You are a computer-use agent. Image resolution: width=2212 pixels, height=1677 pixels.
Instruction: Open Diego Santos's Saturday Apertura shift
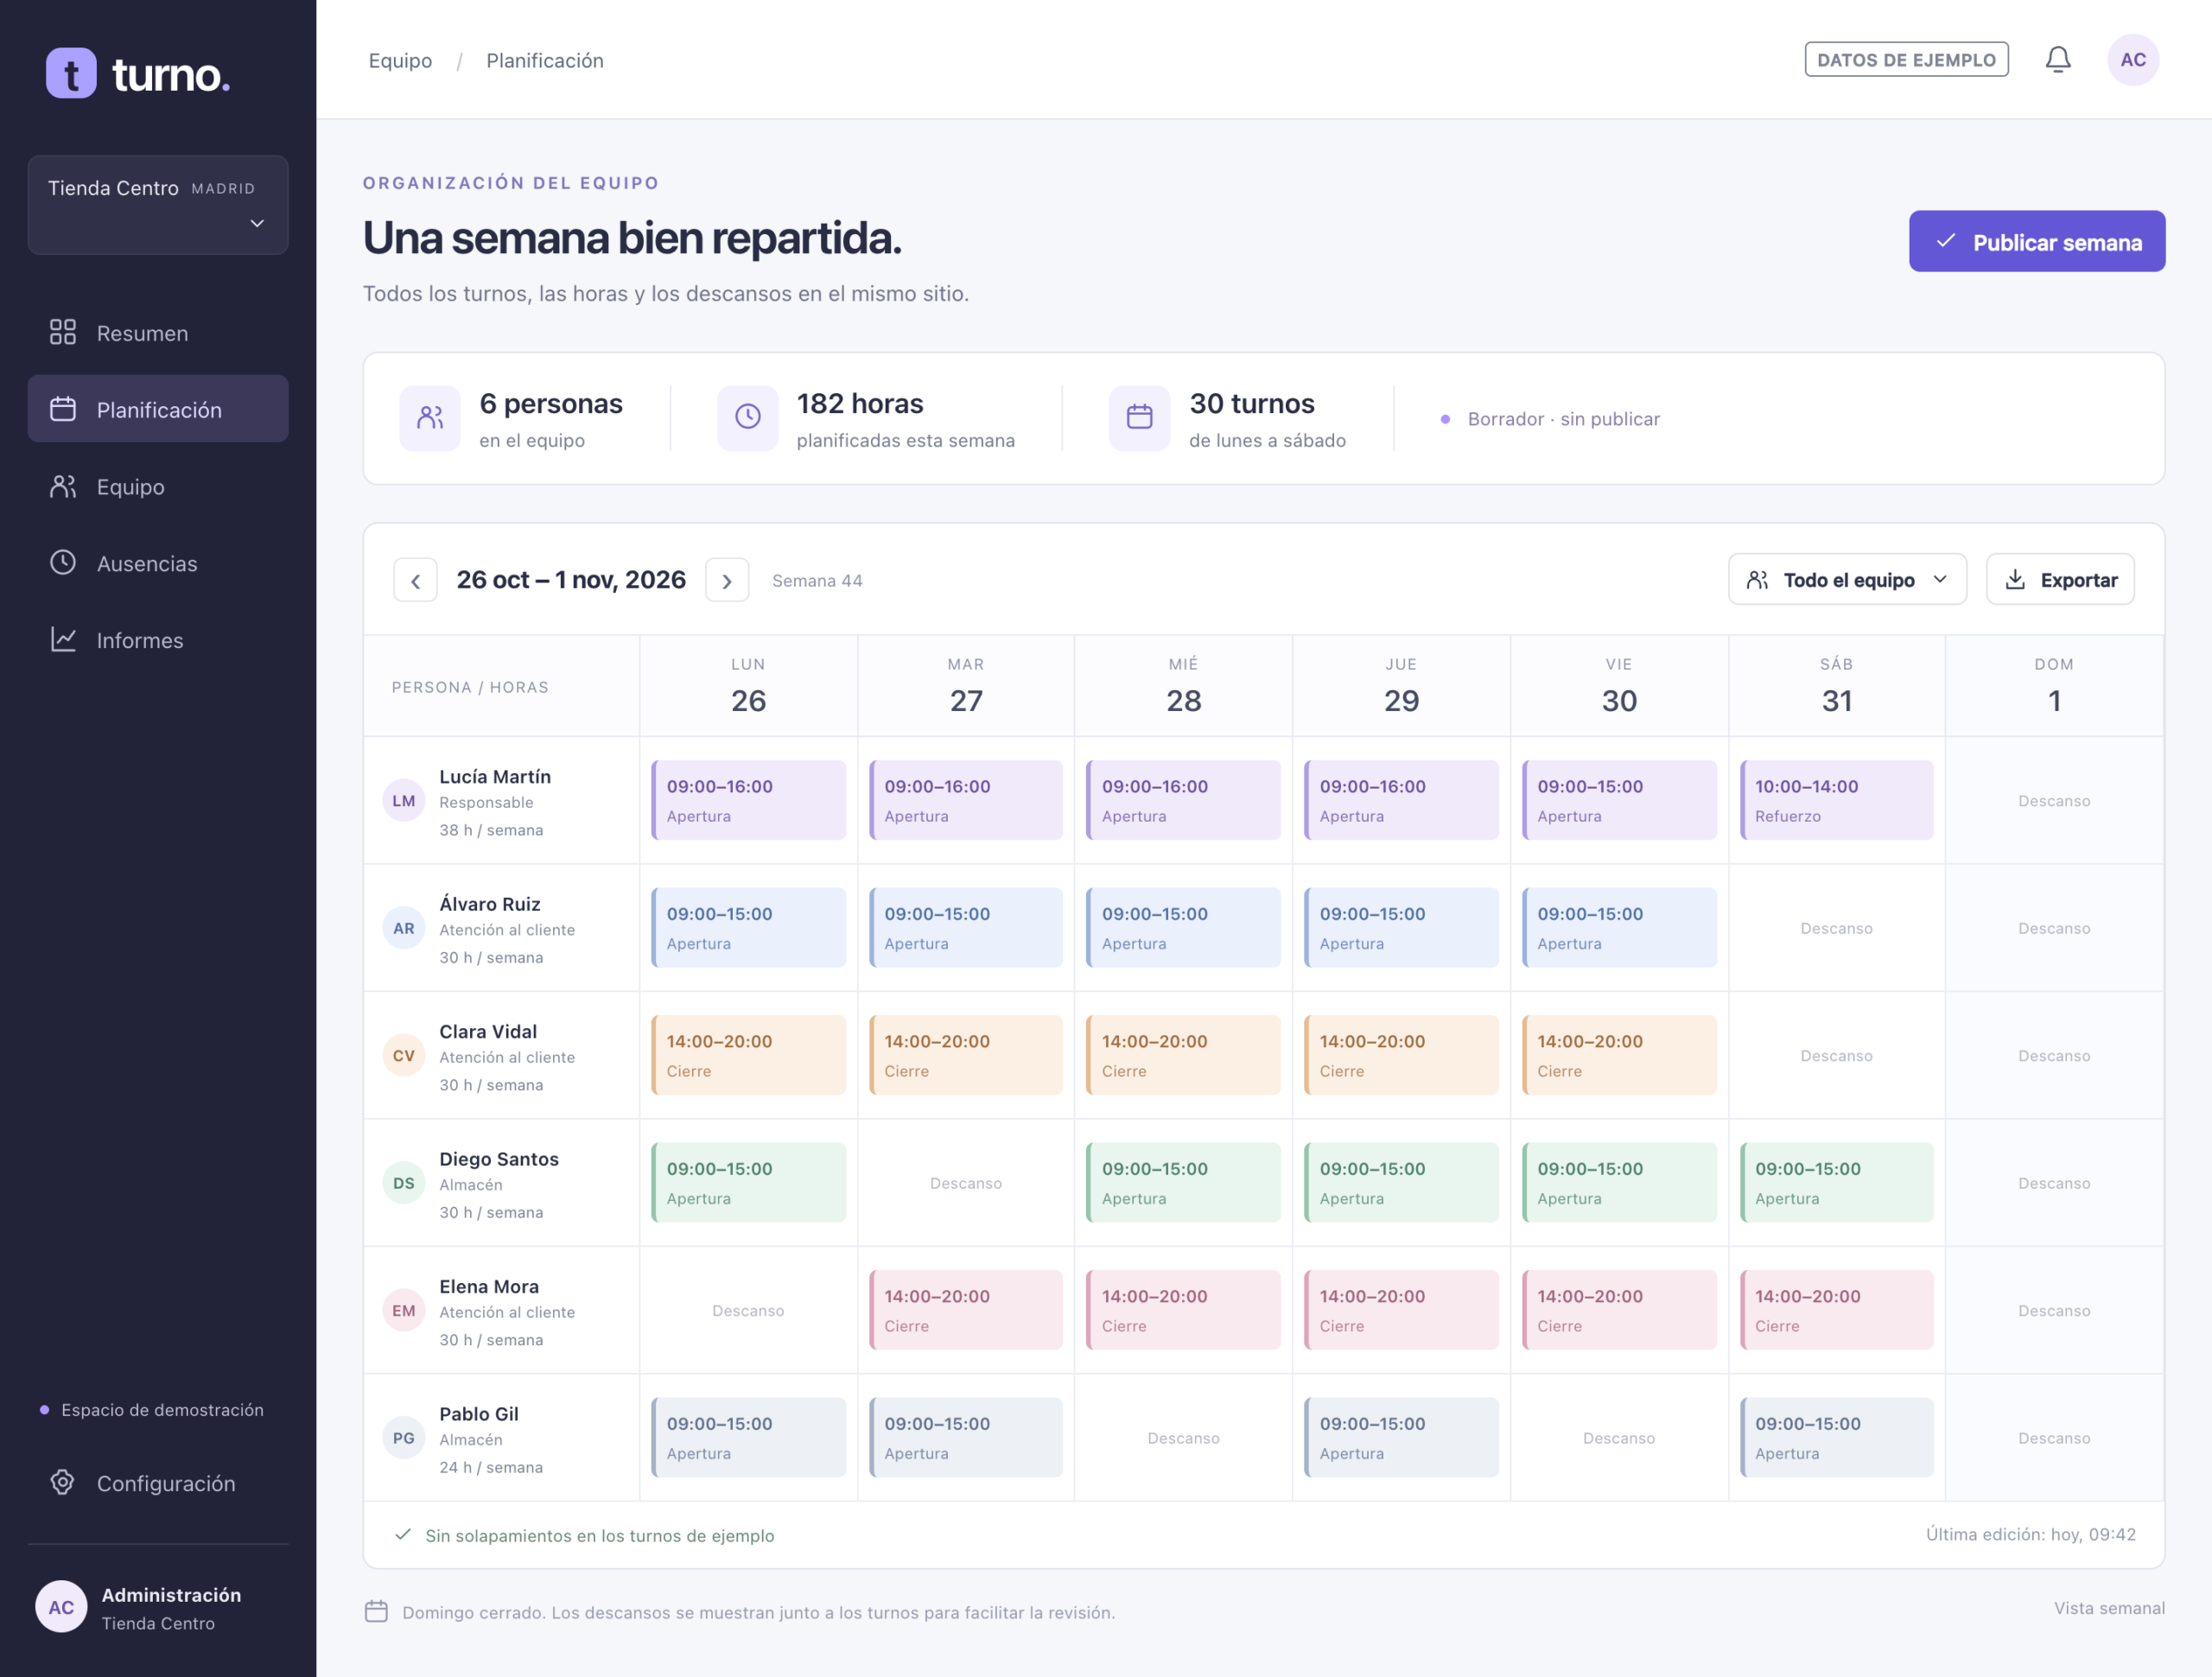(1836, 1182)
